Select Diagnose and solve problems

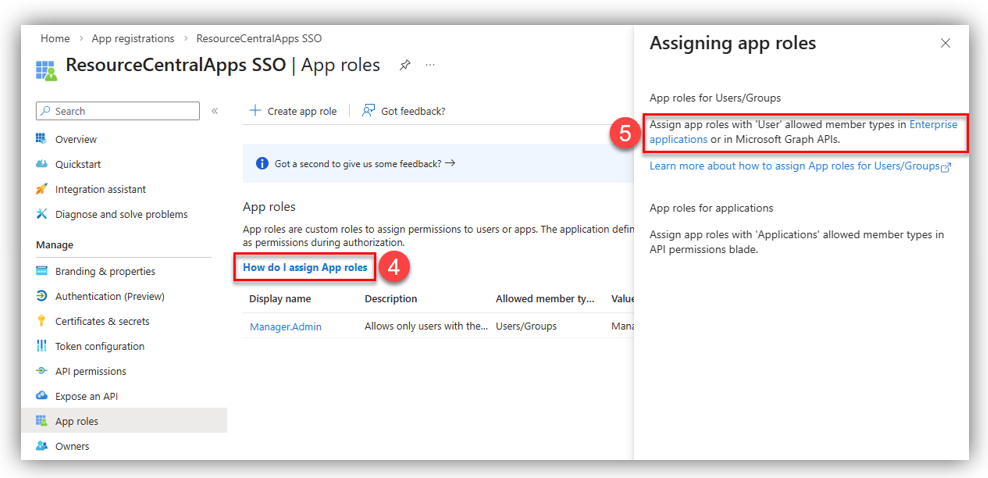coord(121,214)
